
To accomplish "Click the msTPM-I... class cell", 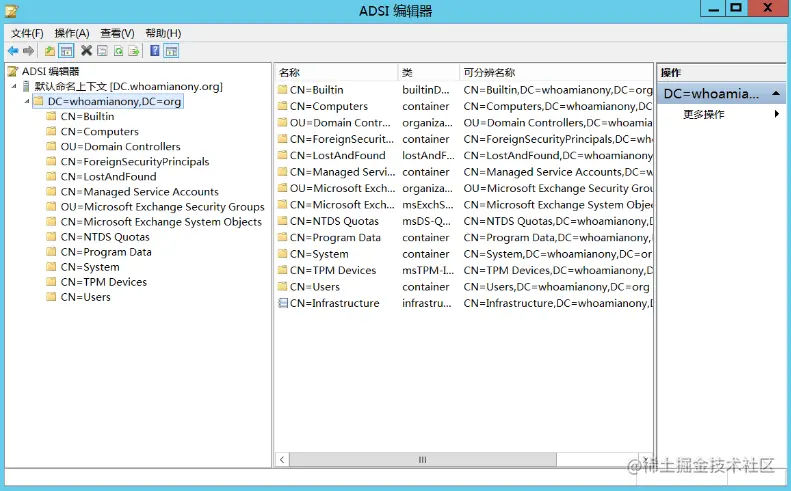I will 428,270.
